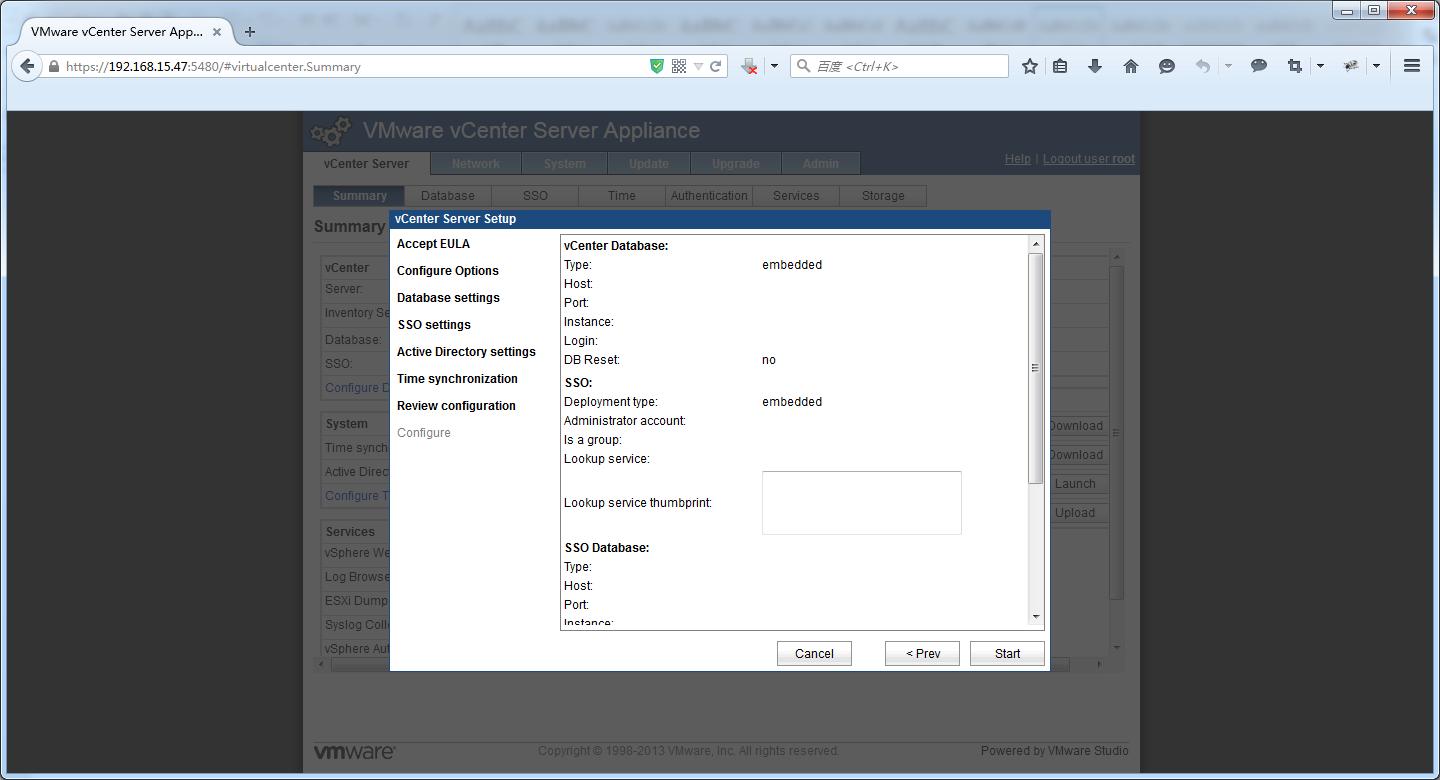The width and height of the screenshot is (1440, 780).
Task: Click the review panel scrollbar up arrow
Action: [1036, 244]
